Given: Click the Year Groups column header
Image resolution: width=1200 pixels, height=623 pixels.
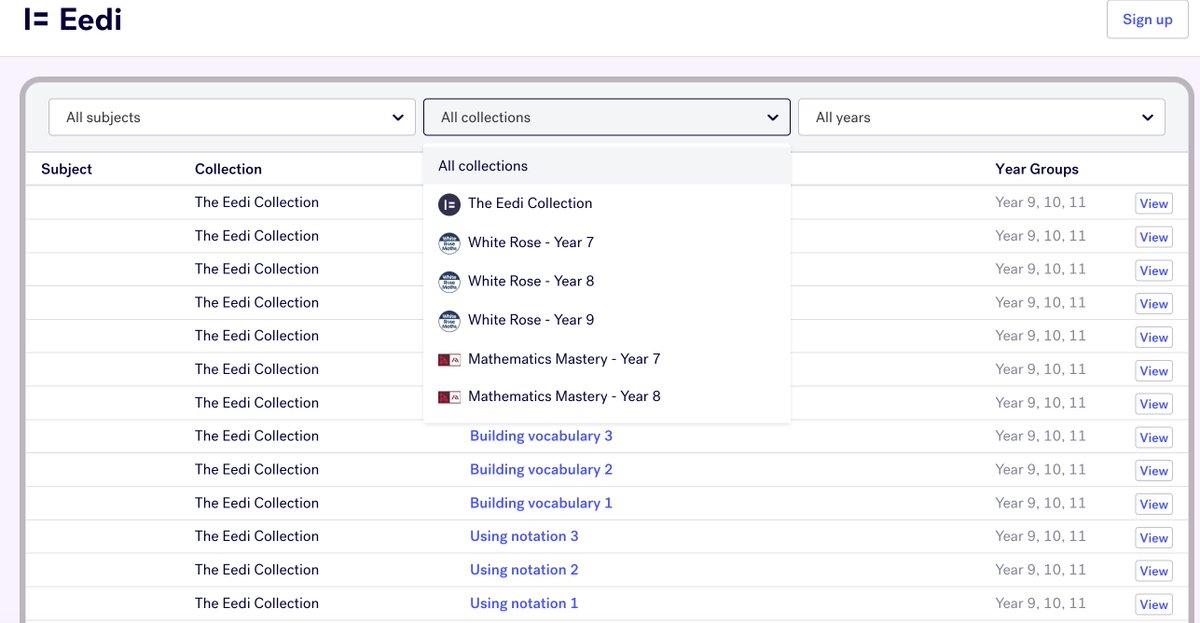Looking at the screenshot, I should 1037,169.
